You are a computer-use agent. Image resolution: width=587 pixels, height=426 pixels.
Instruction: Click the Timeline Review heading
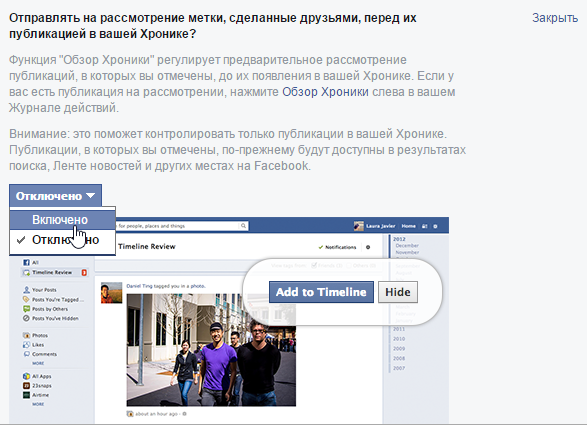tap(147, 246)
